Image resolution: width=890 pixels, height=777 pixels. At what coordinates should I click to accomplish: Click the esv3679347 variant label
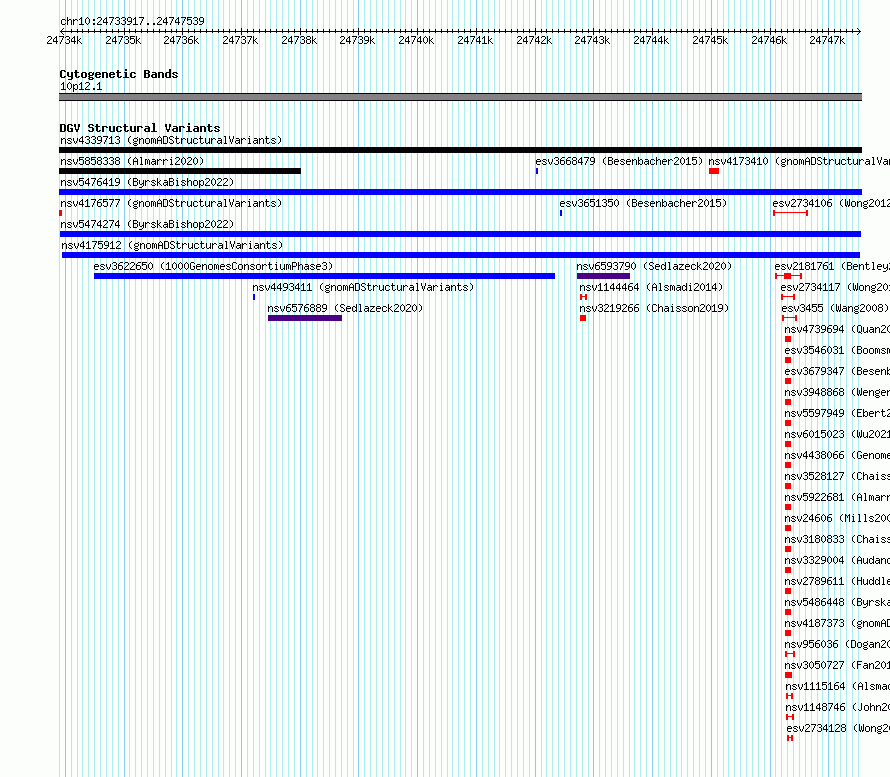837,371
